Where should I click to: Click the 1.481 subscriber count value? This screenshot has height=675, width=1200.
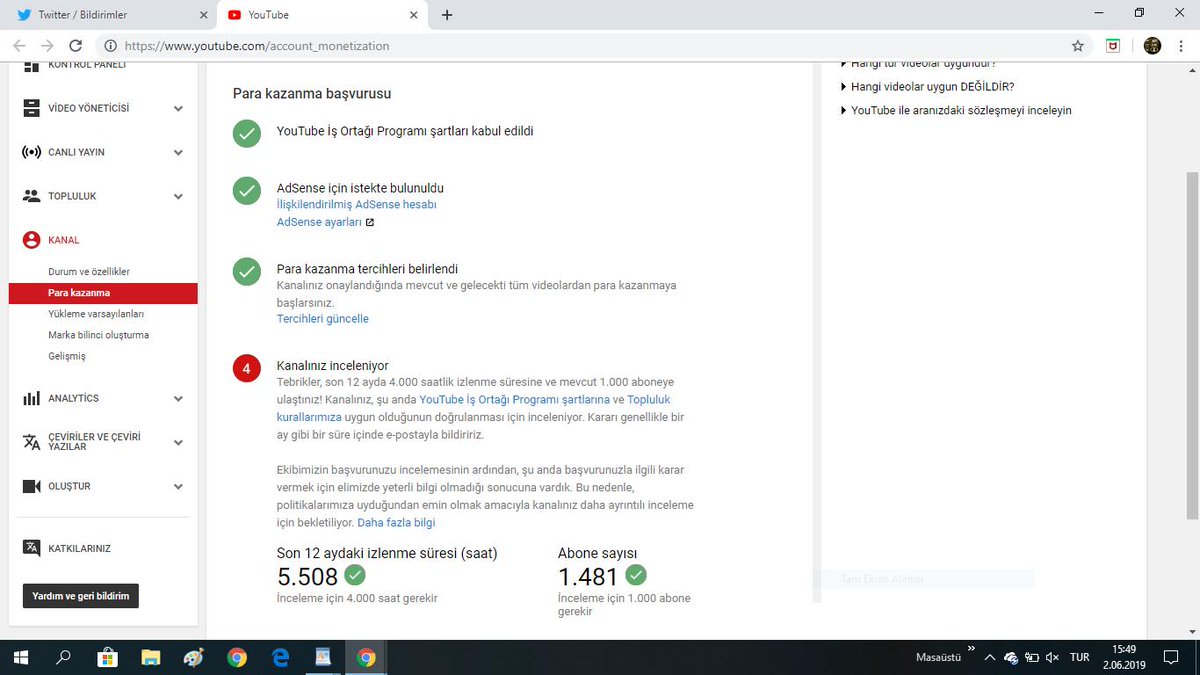(x=588, y=576)
